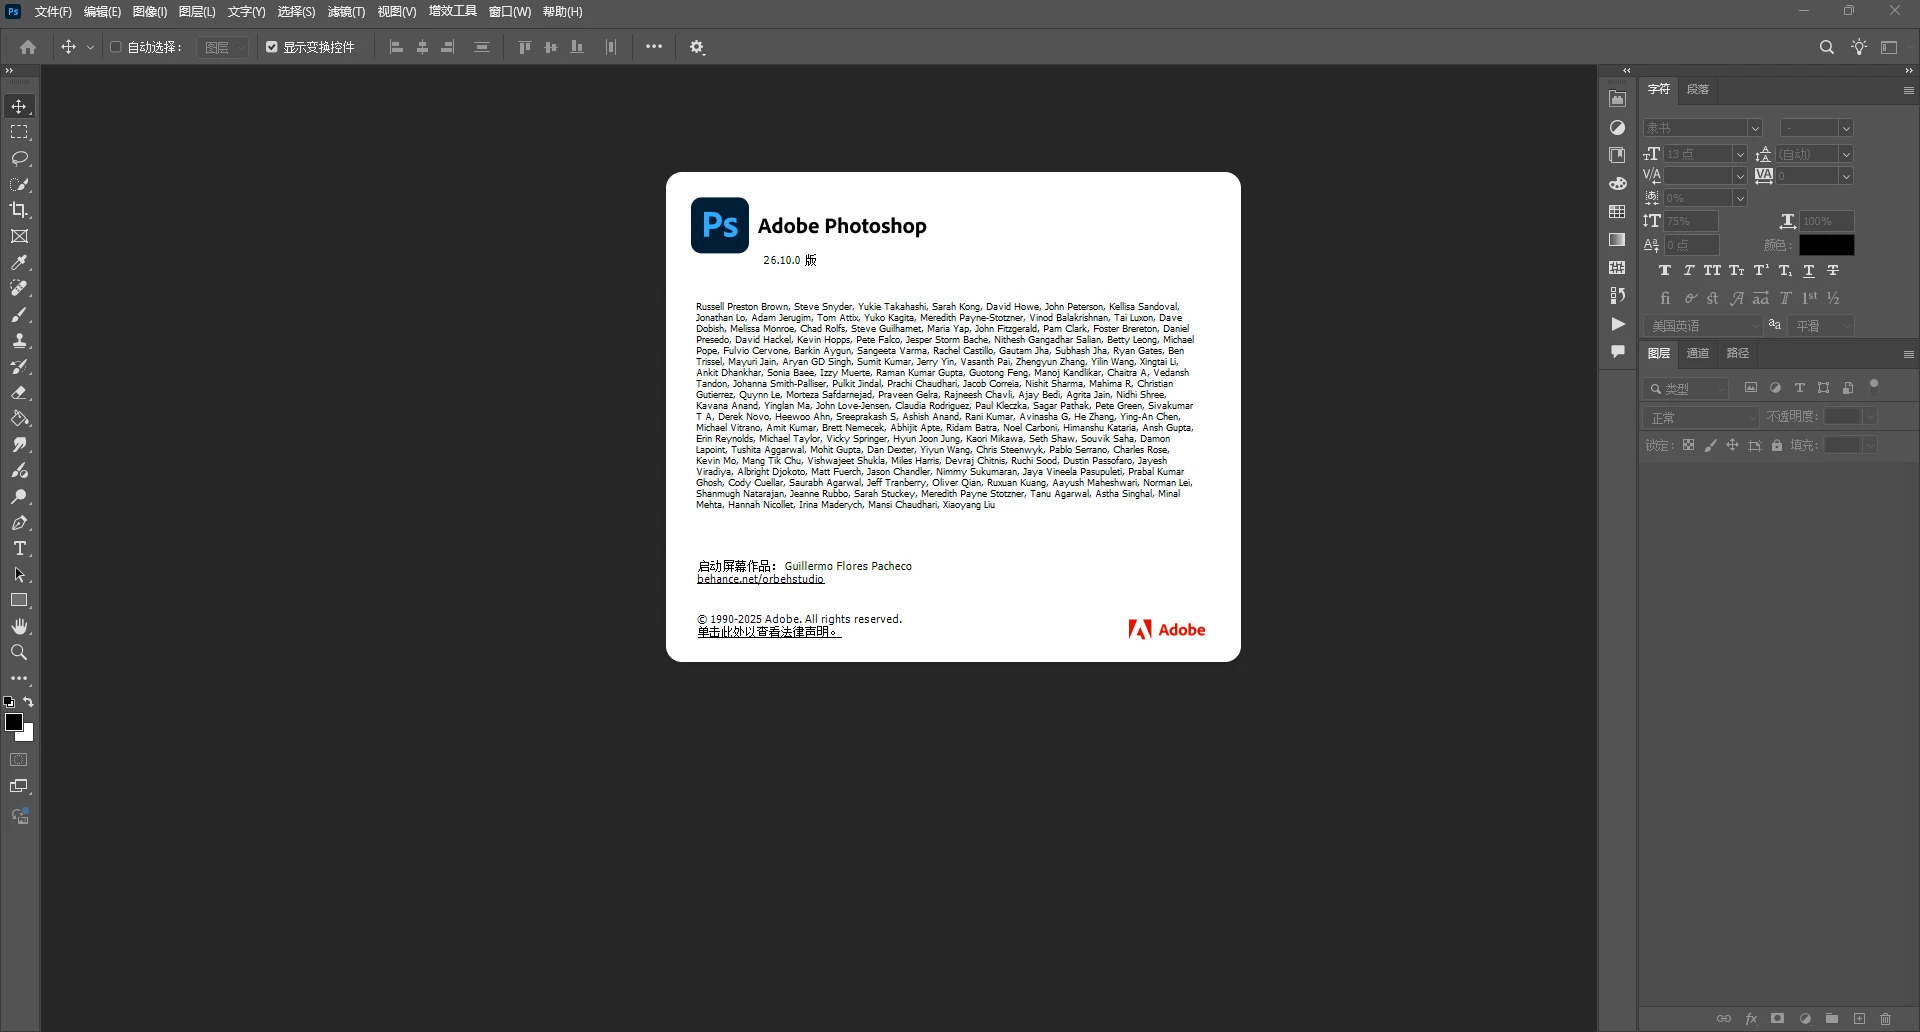Viewport: 1920px width, 1032px height.
Task: Open the 不透明度 opacity dropdown arrow
Action: click(1870, 417)
